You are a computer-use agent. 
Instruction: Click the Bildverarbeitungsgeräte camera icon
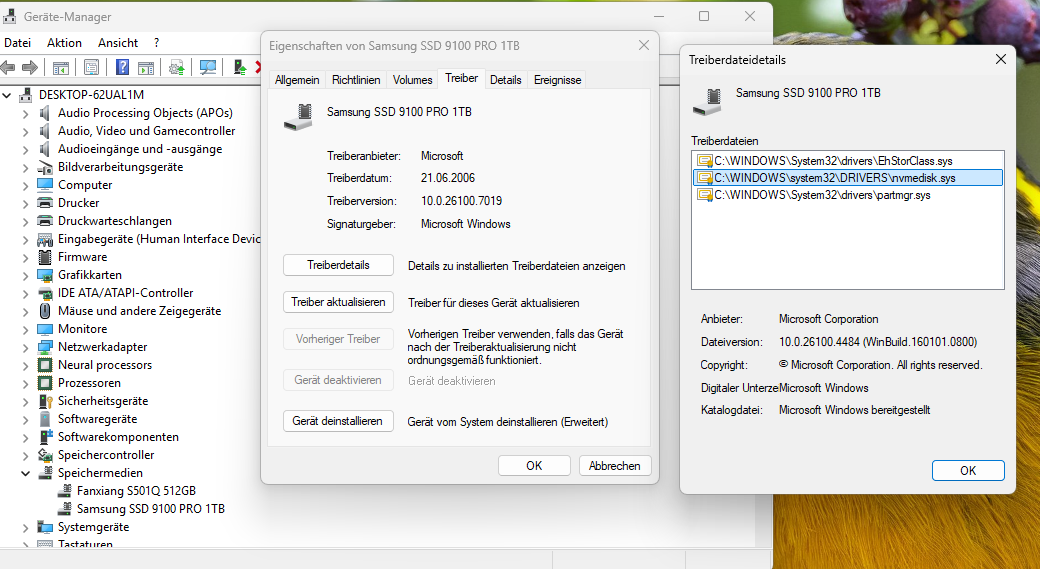click(x=44, y=167)
